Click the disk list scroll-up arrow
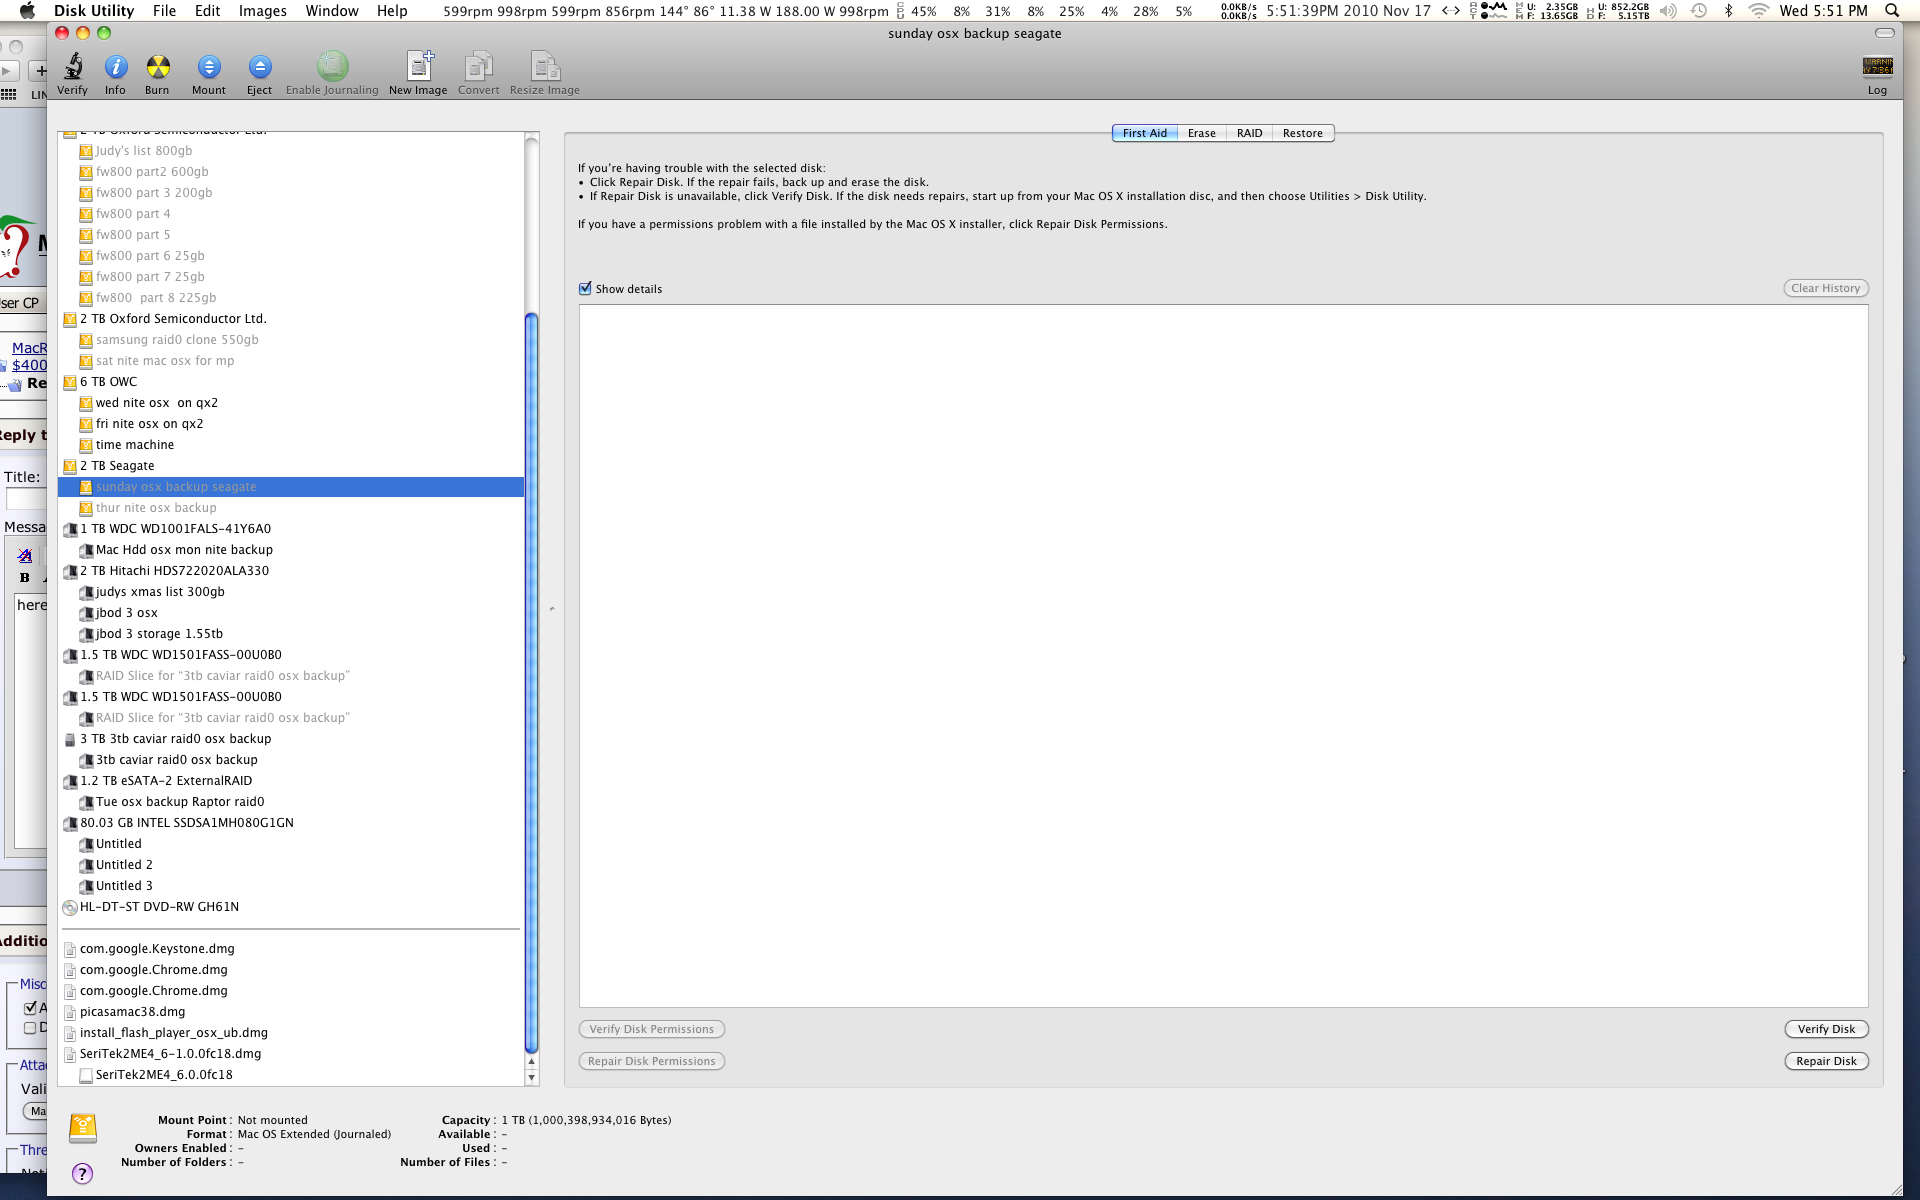The image size is (1920, 1200). pyautogui.click(x=532, y=1062)
